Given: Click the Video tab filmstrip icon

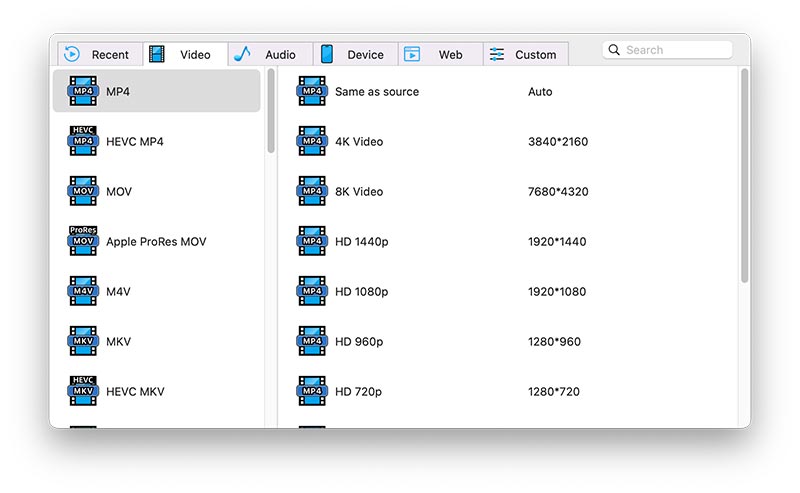Looking at the screenshot, I should click(157, 54).
